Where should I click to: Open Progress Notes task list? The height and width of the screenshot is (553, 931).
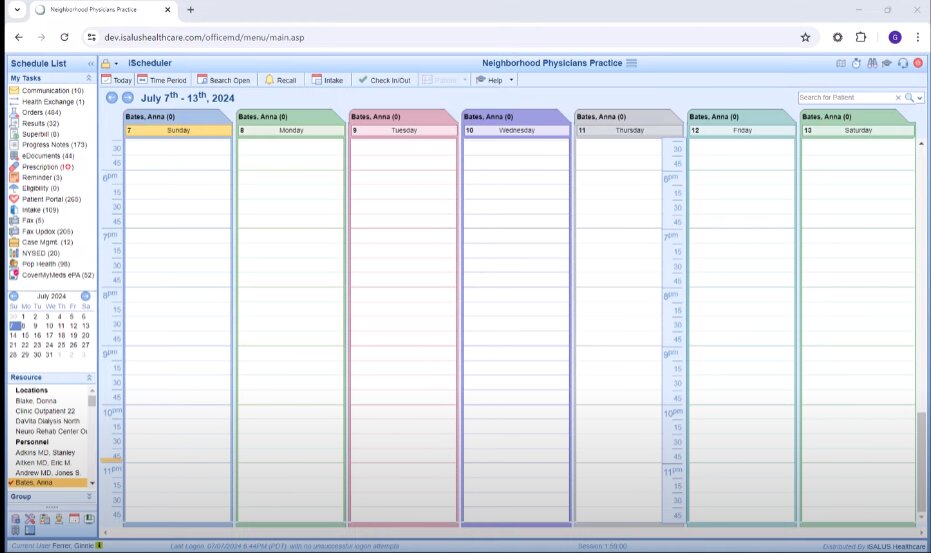click(54, 145)
